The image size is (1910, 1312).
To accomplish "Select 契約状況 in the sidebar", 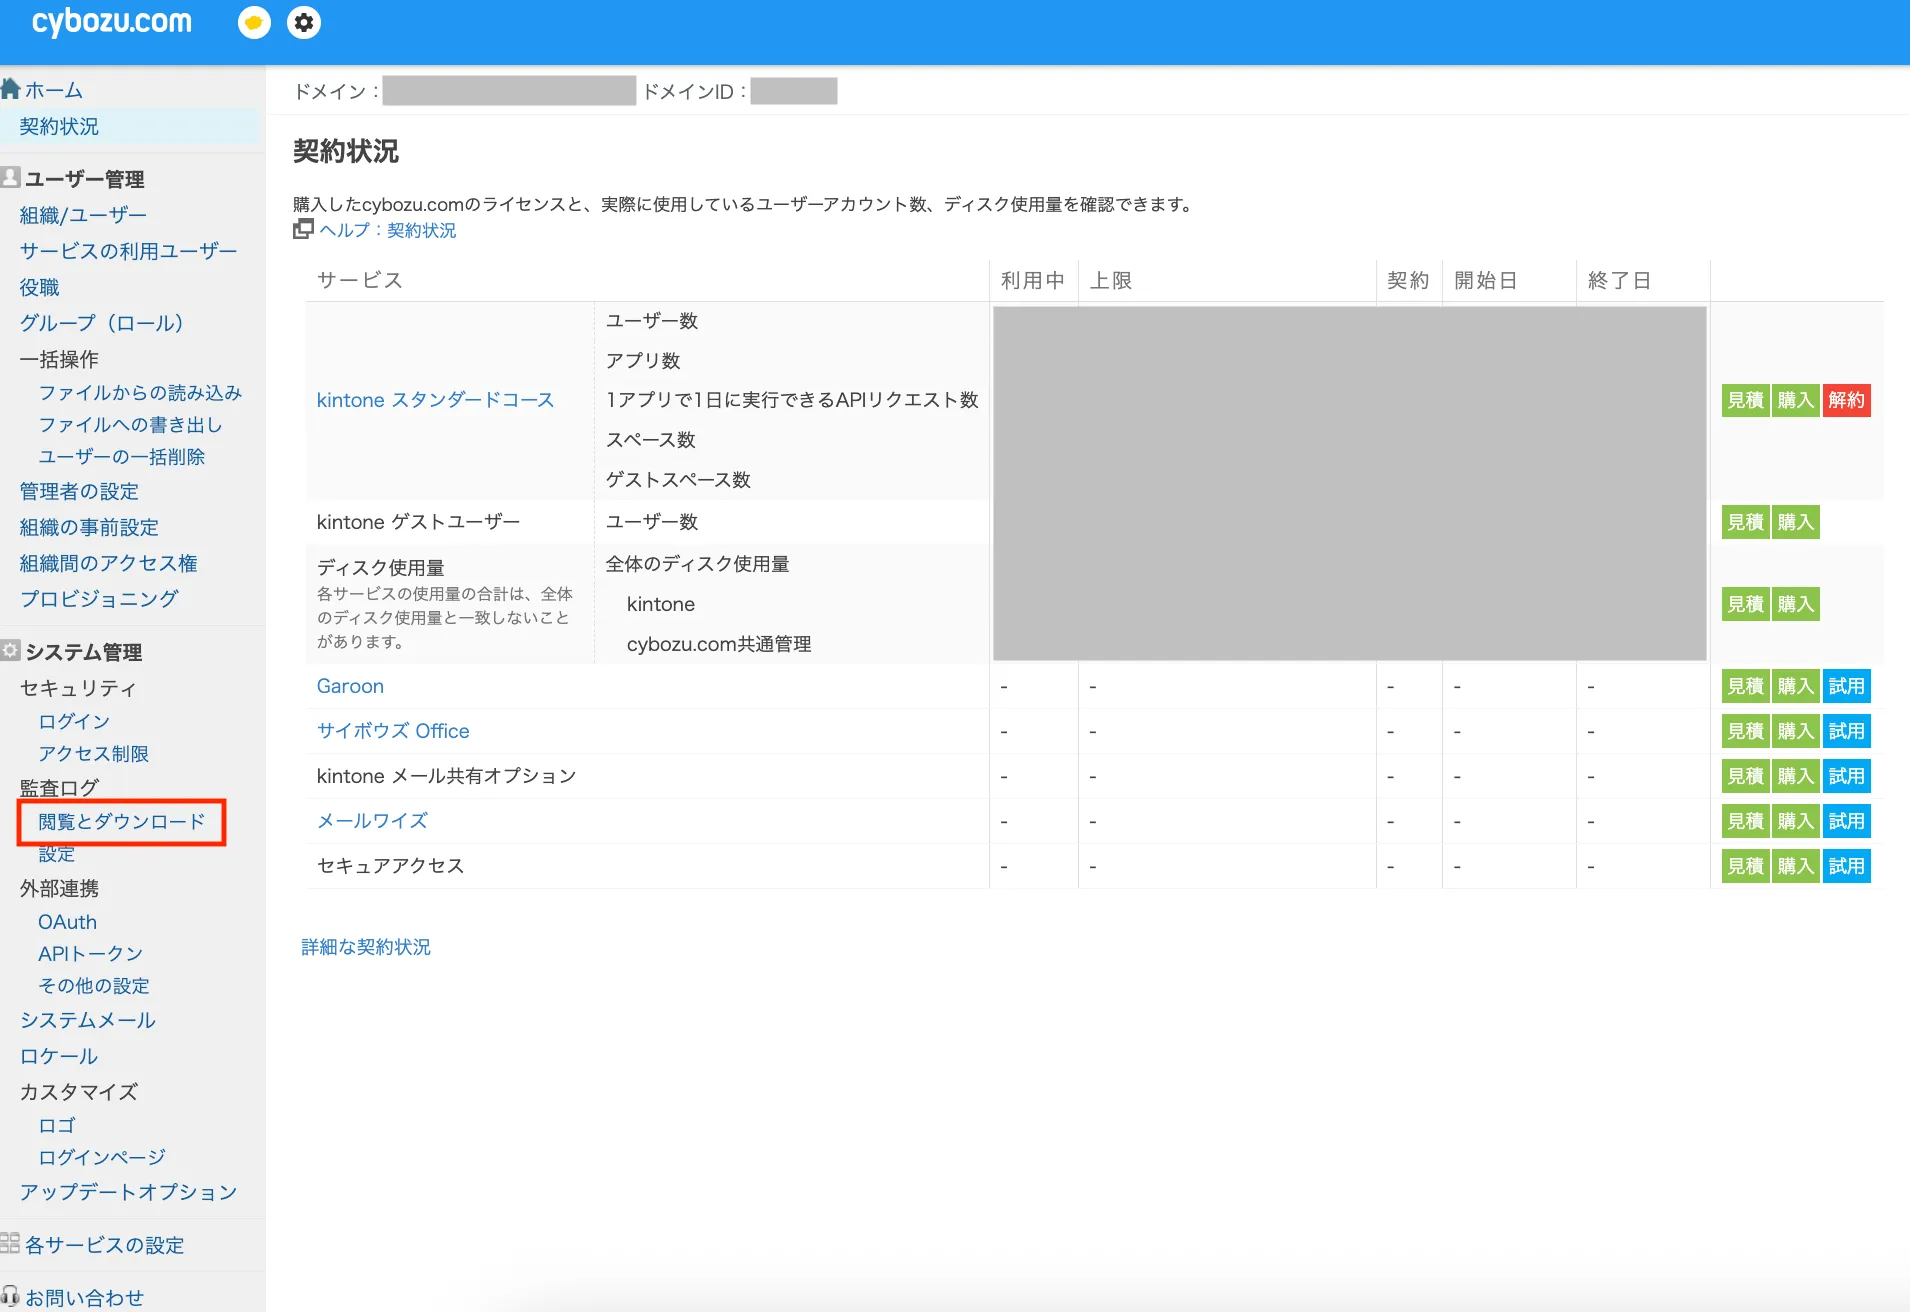I will pyautogui.click(x=59, y=126).
